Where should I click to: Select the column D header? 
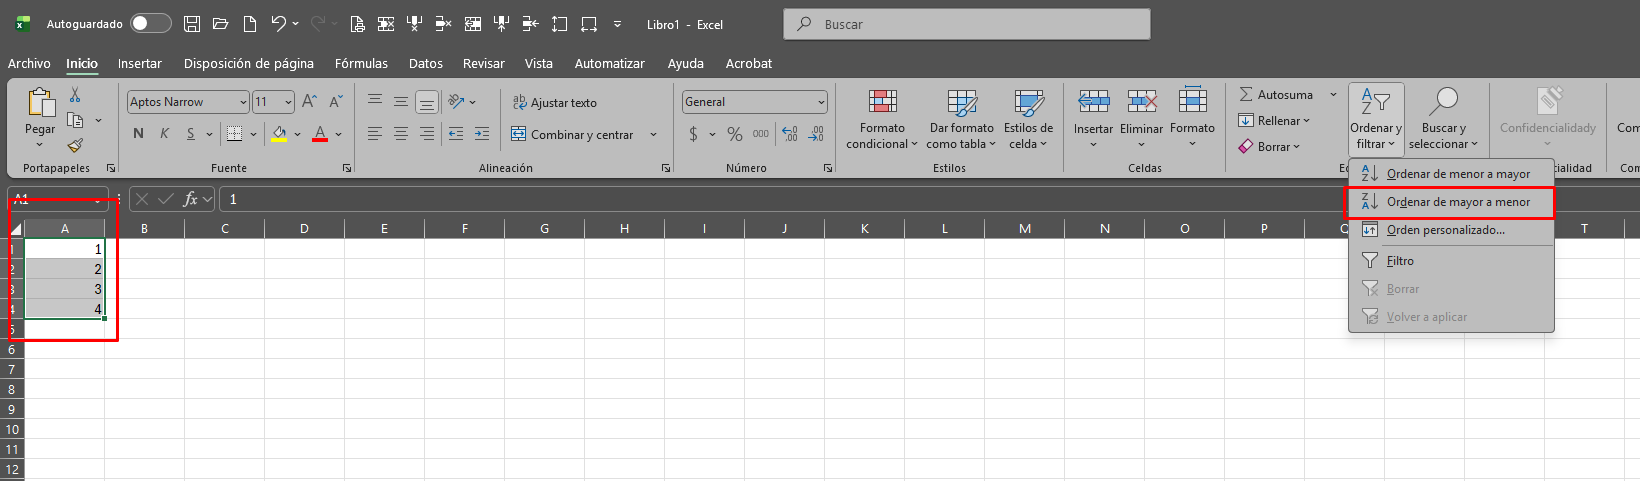(304, 229)
